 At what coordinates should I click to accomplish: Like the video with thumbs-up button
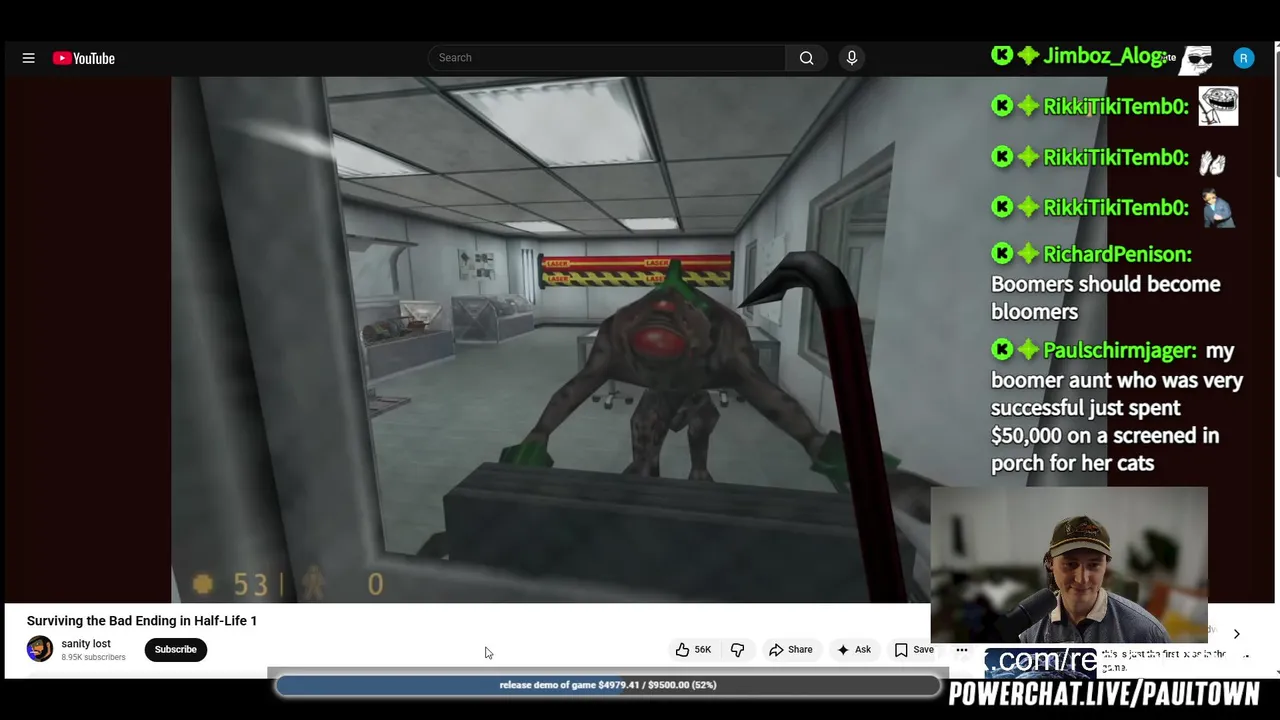[x=693, y=650]
